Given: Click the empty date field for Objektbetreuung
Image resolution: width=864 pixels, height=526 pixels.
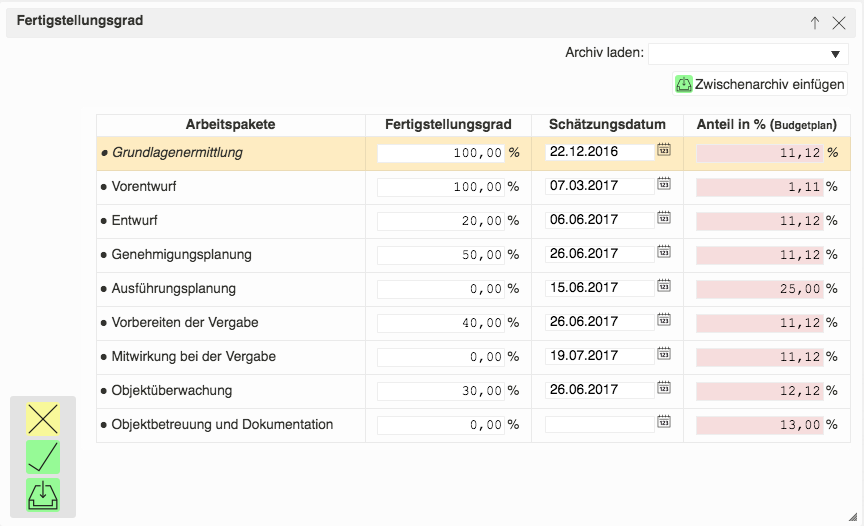Looking at the screenshot, I should coord(599,424).
